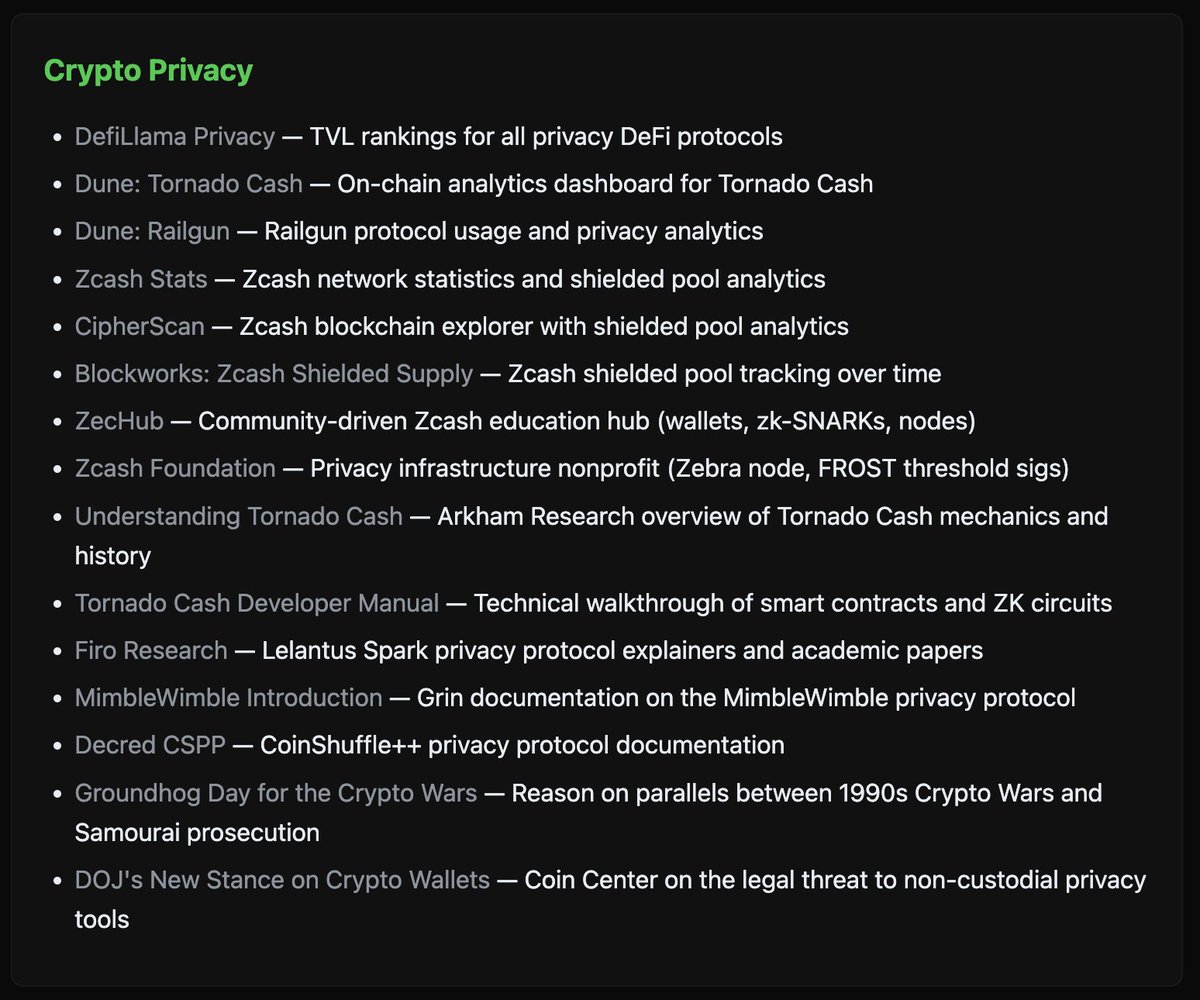
Task: Visit the Dune: Railgun dashboard link
Action: click(152, 231)
